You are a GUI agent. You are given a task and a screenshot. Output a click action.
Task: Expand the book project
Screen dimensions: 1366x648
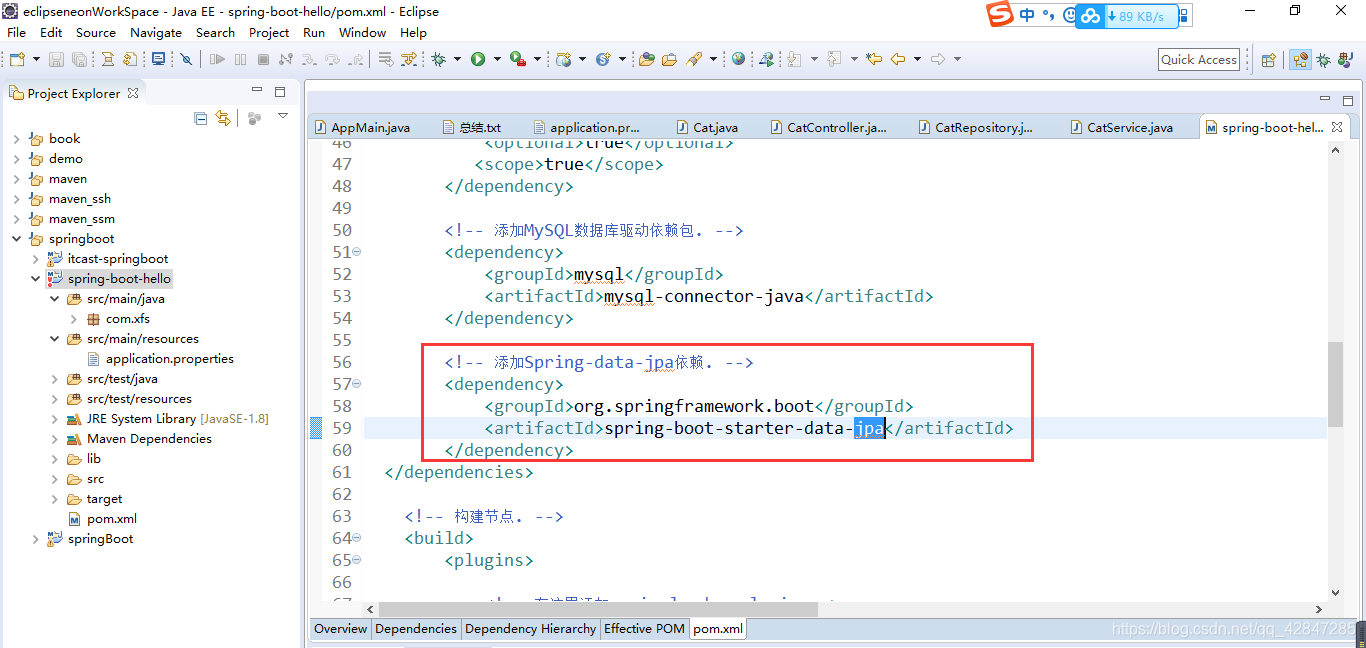click(x=16, y=139)
